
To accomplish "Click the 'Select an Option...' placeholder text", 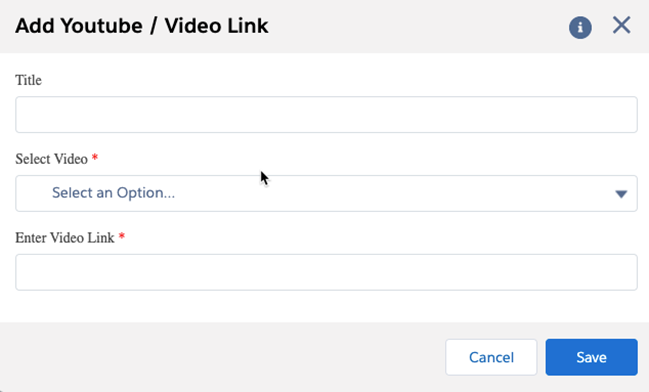I will (x=113, y=193).
